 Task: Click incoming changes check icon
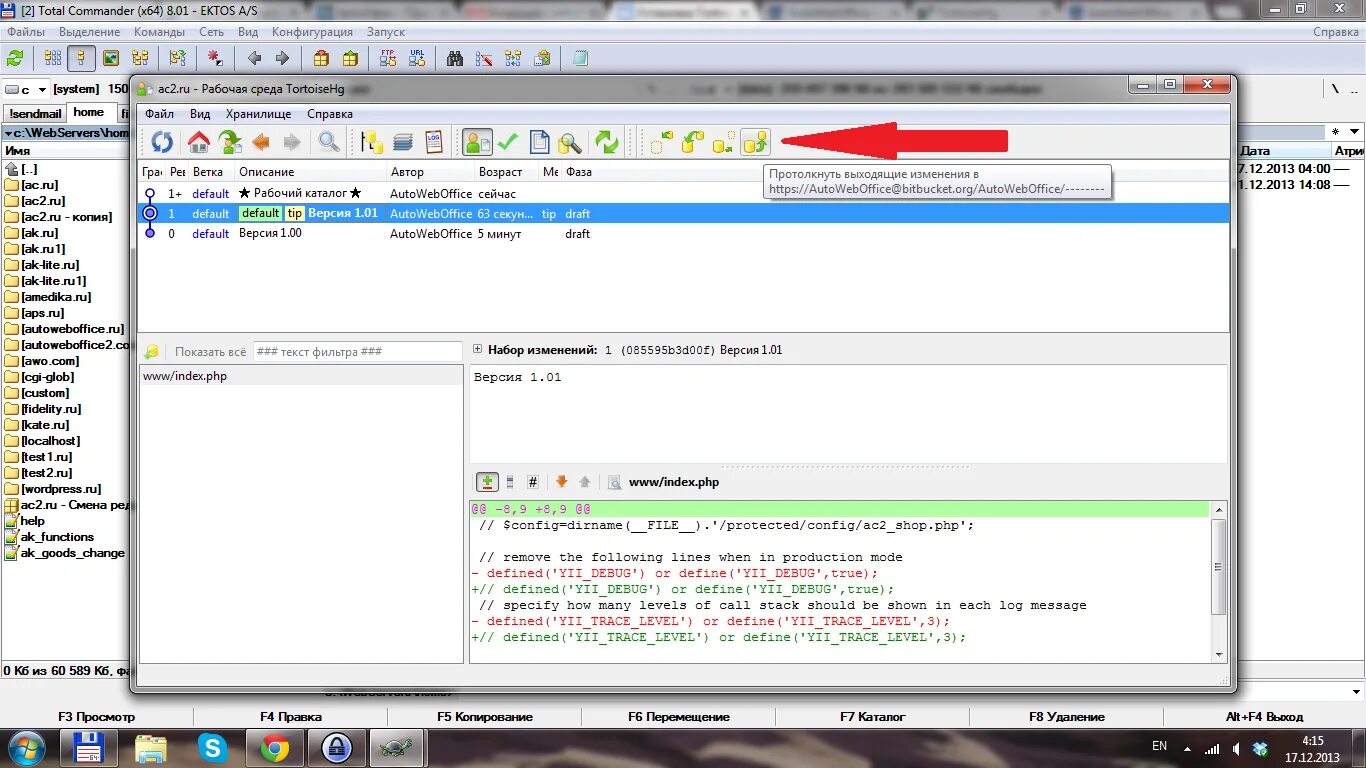point(661,142)
